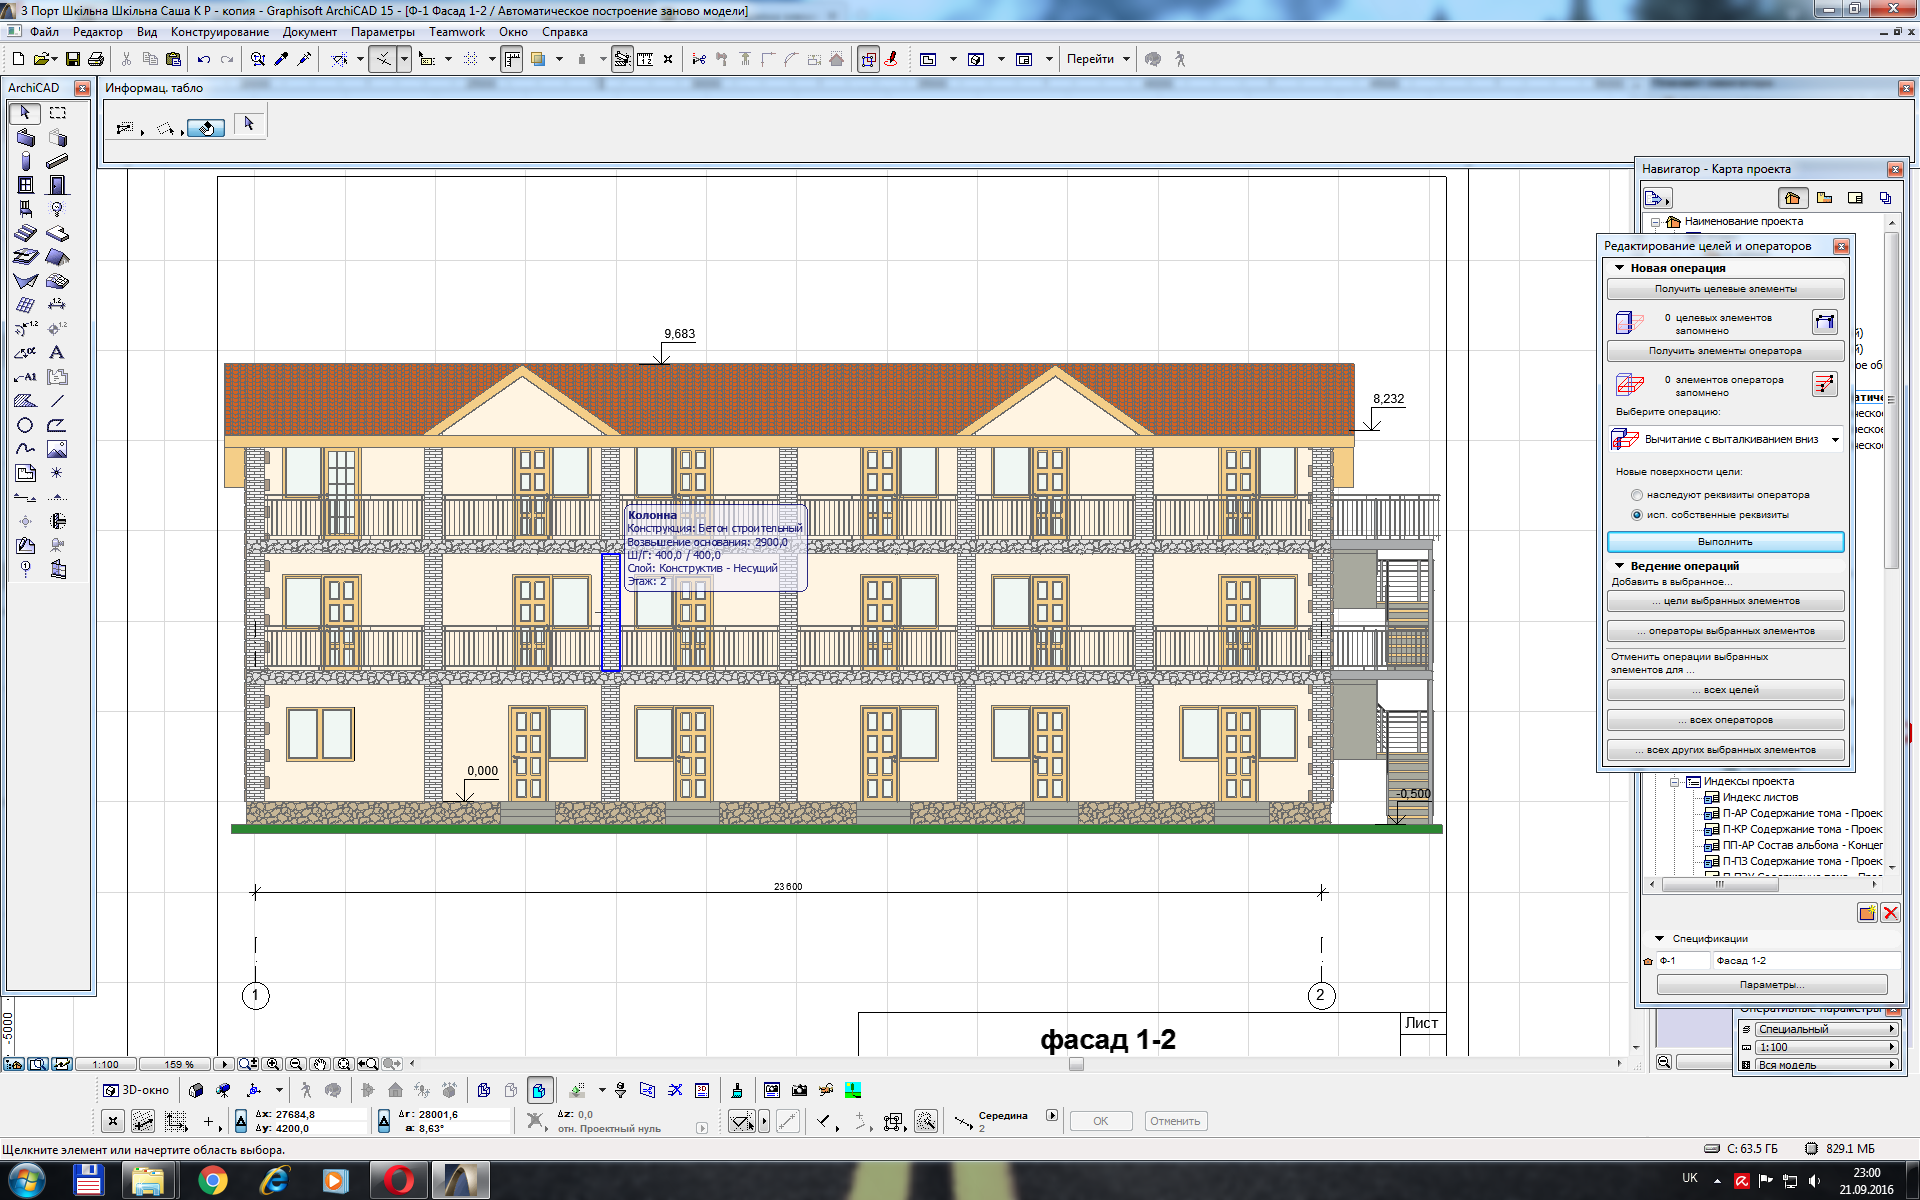Open the Файл menu

[x=44, y=32]
